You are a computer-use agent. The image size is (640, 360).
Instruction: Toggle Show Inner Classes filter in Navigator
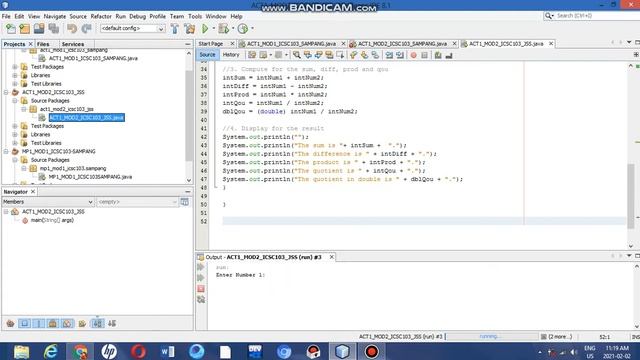[x=67, y=323]
